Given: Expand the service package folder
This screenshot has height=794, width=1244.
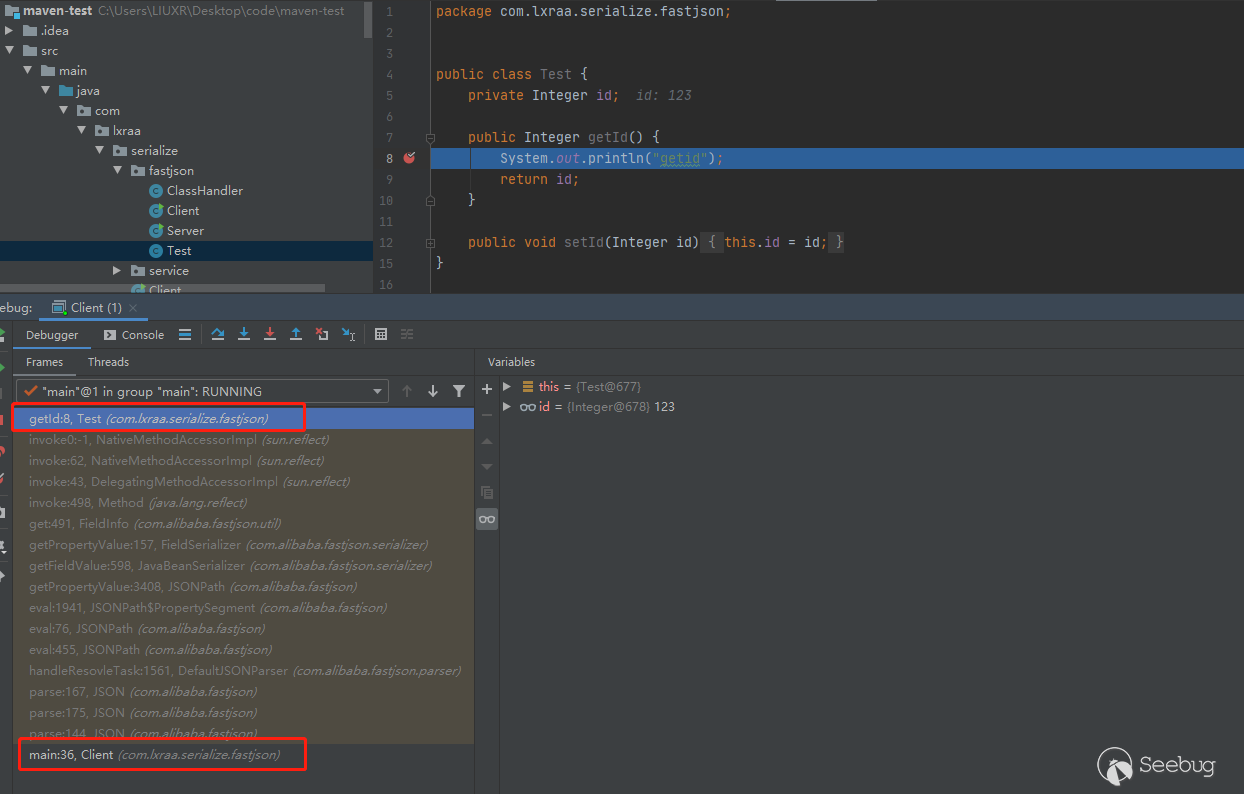Looking at the screenshot, I should 117,271.
